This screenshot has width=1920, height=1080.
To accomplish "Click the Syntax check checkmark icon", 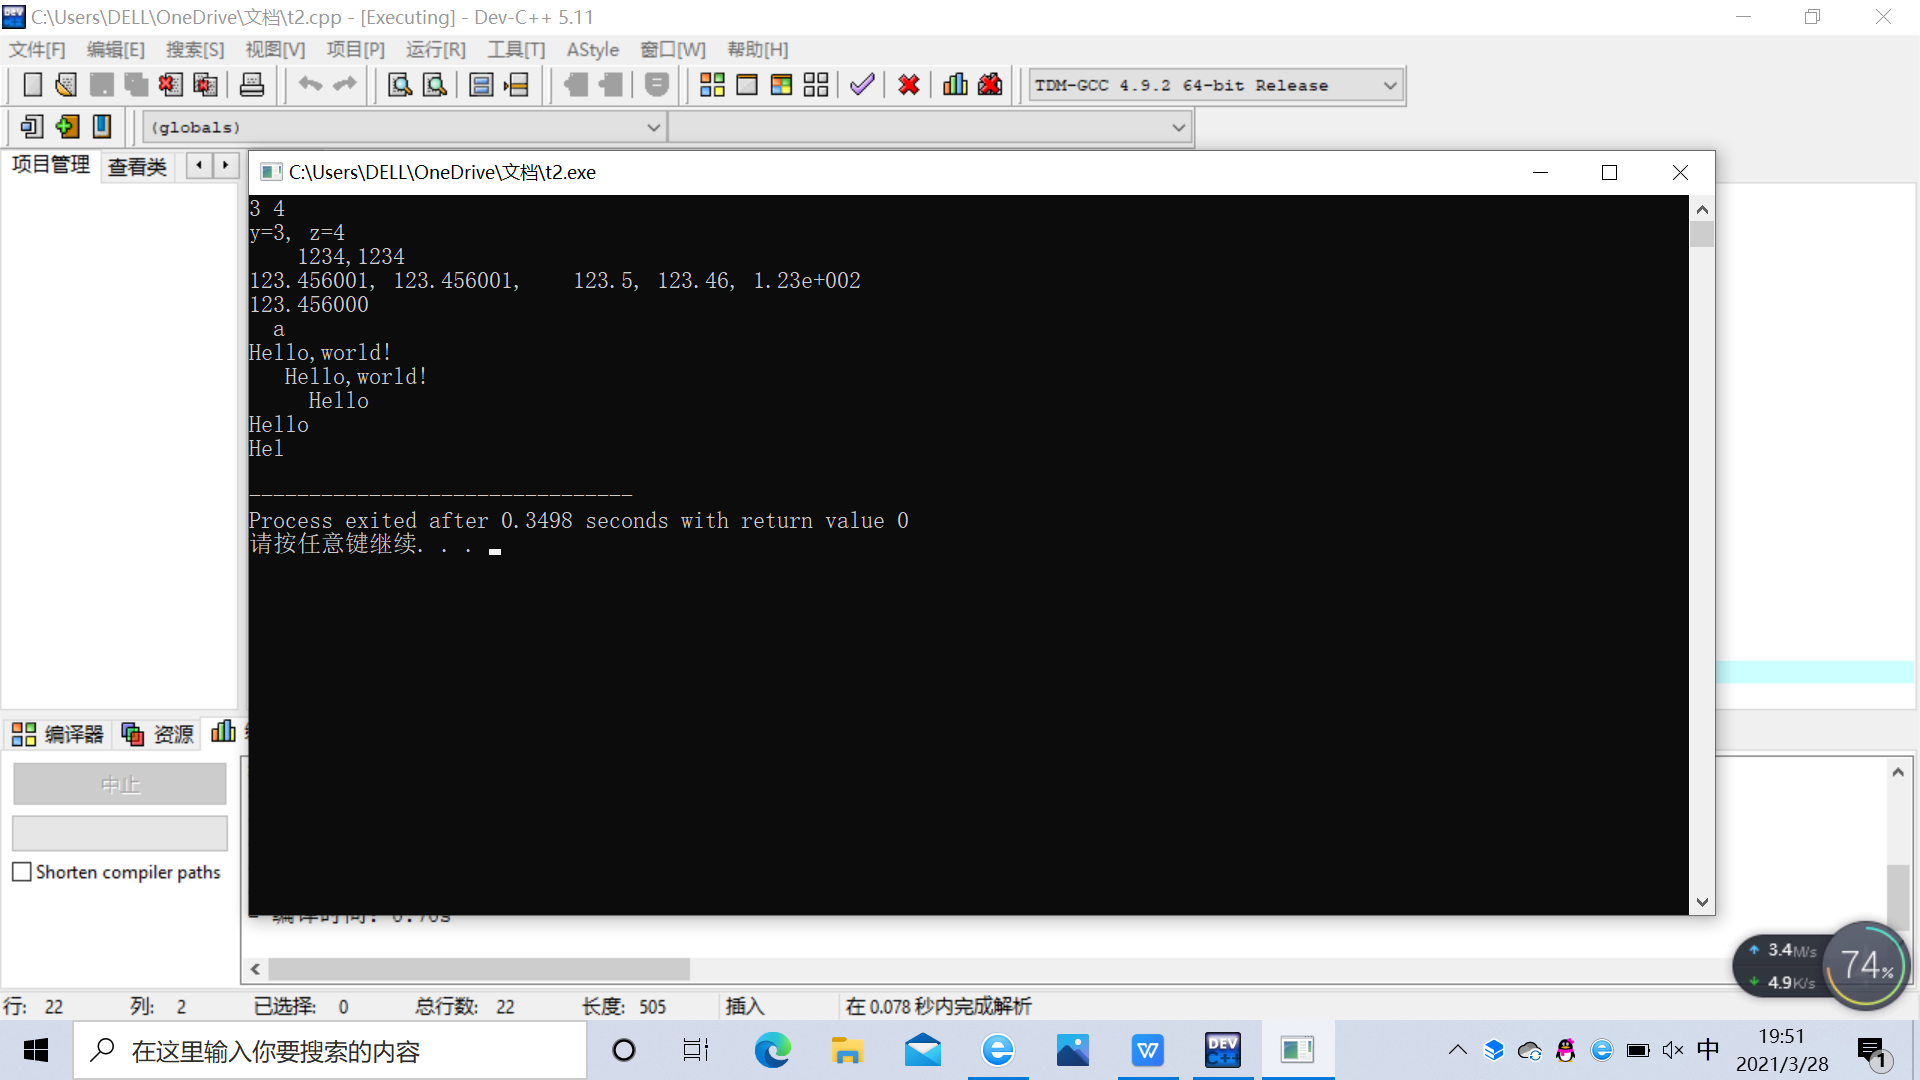I will point(862,85).
